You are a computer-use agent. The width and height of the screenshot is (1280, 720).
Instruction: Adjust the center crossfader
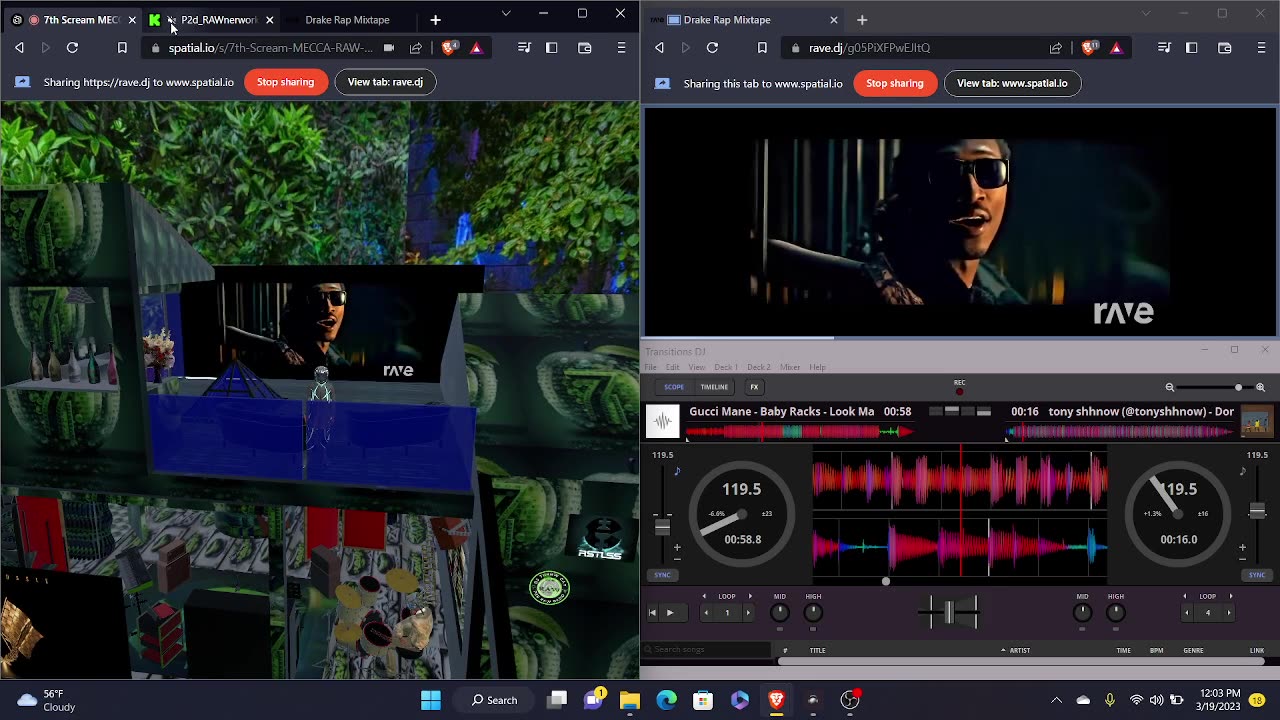[x=949, y=612]
